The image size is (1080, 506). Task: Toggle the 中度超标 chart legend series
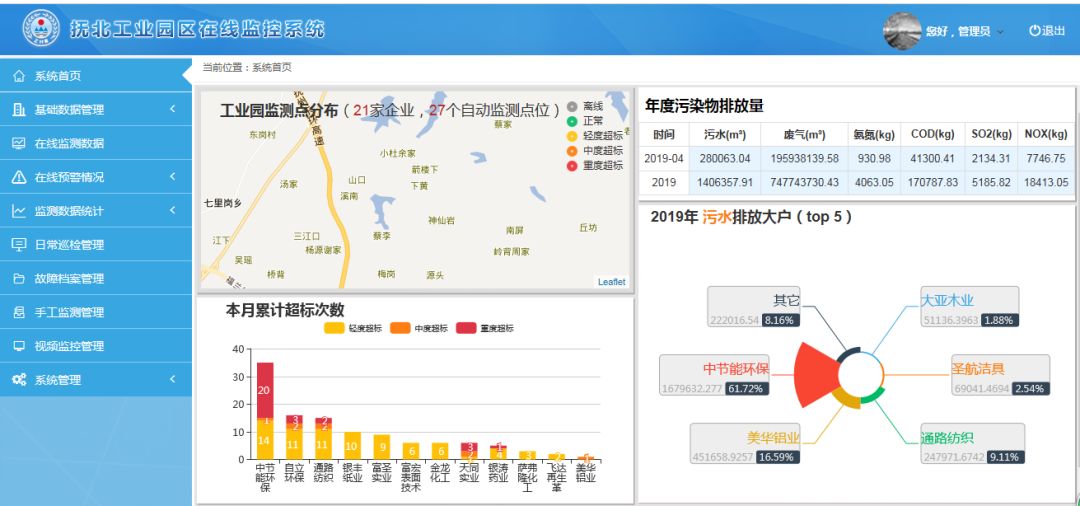pyautogui.click(x=417, y=328)
